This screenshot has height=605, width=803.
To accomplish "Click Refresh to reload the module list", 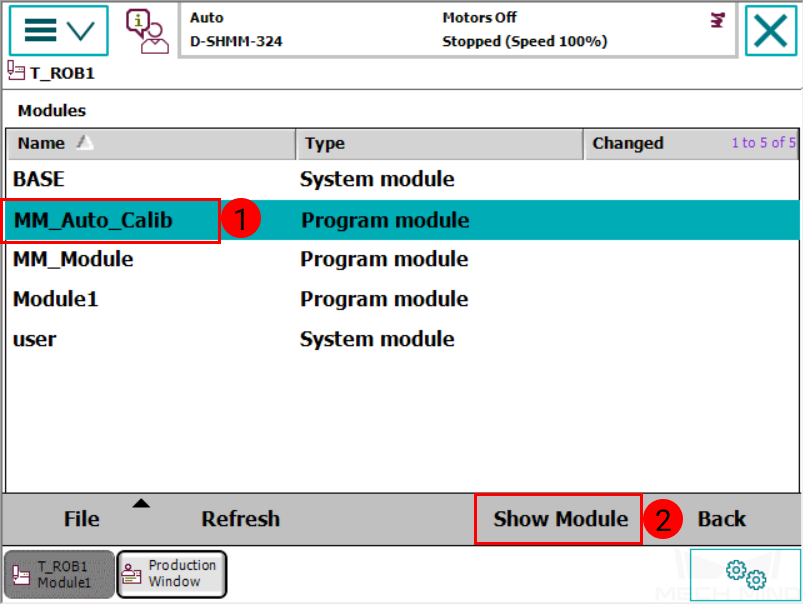I will tap(241, 519).
